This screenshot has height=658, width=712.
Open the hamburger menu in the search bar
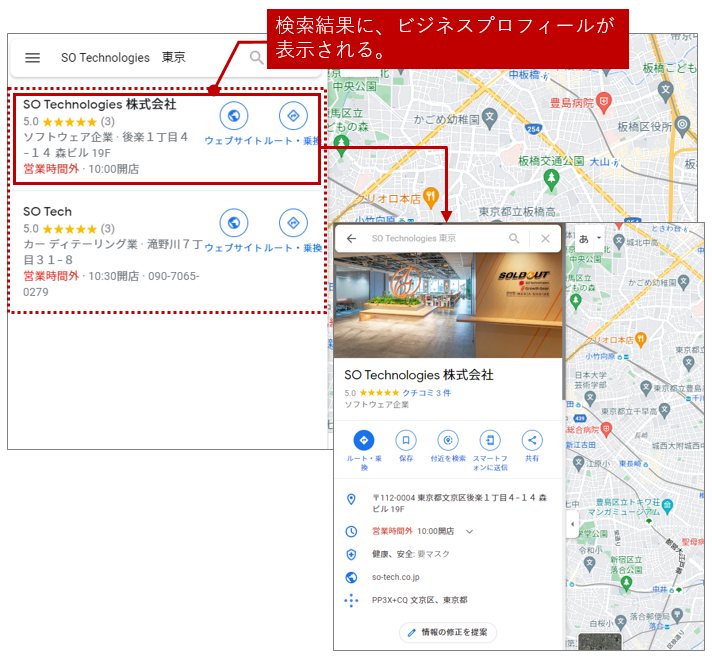pyautogui.click(x=32, y=58)
